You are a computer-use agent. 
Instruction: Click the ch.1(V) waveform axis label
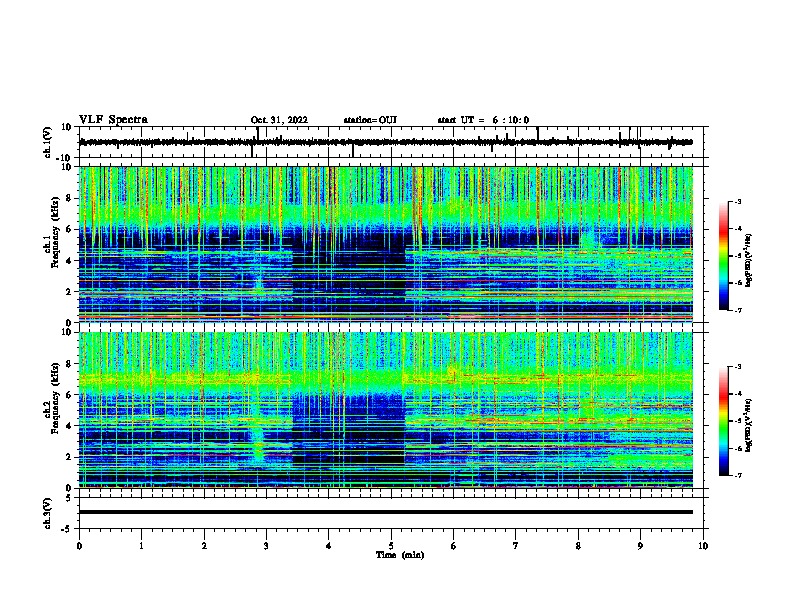[x=48, y=142]
